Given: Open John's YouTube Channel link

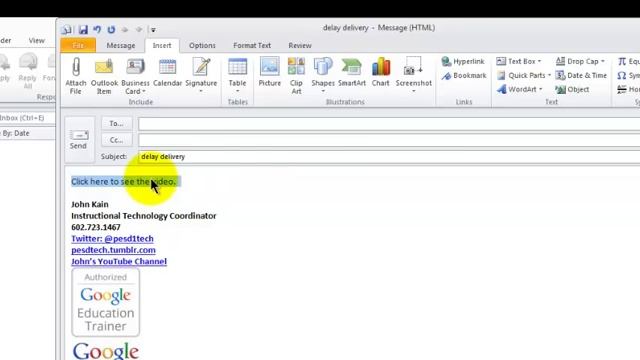Looking at the screenshot, I should click(x=119, y=261).
